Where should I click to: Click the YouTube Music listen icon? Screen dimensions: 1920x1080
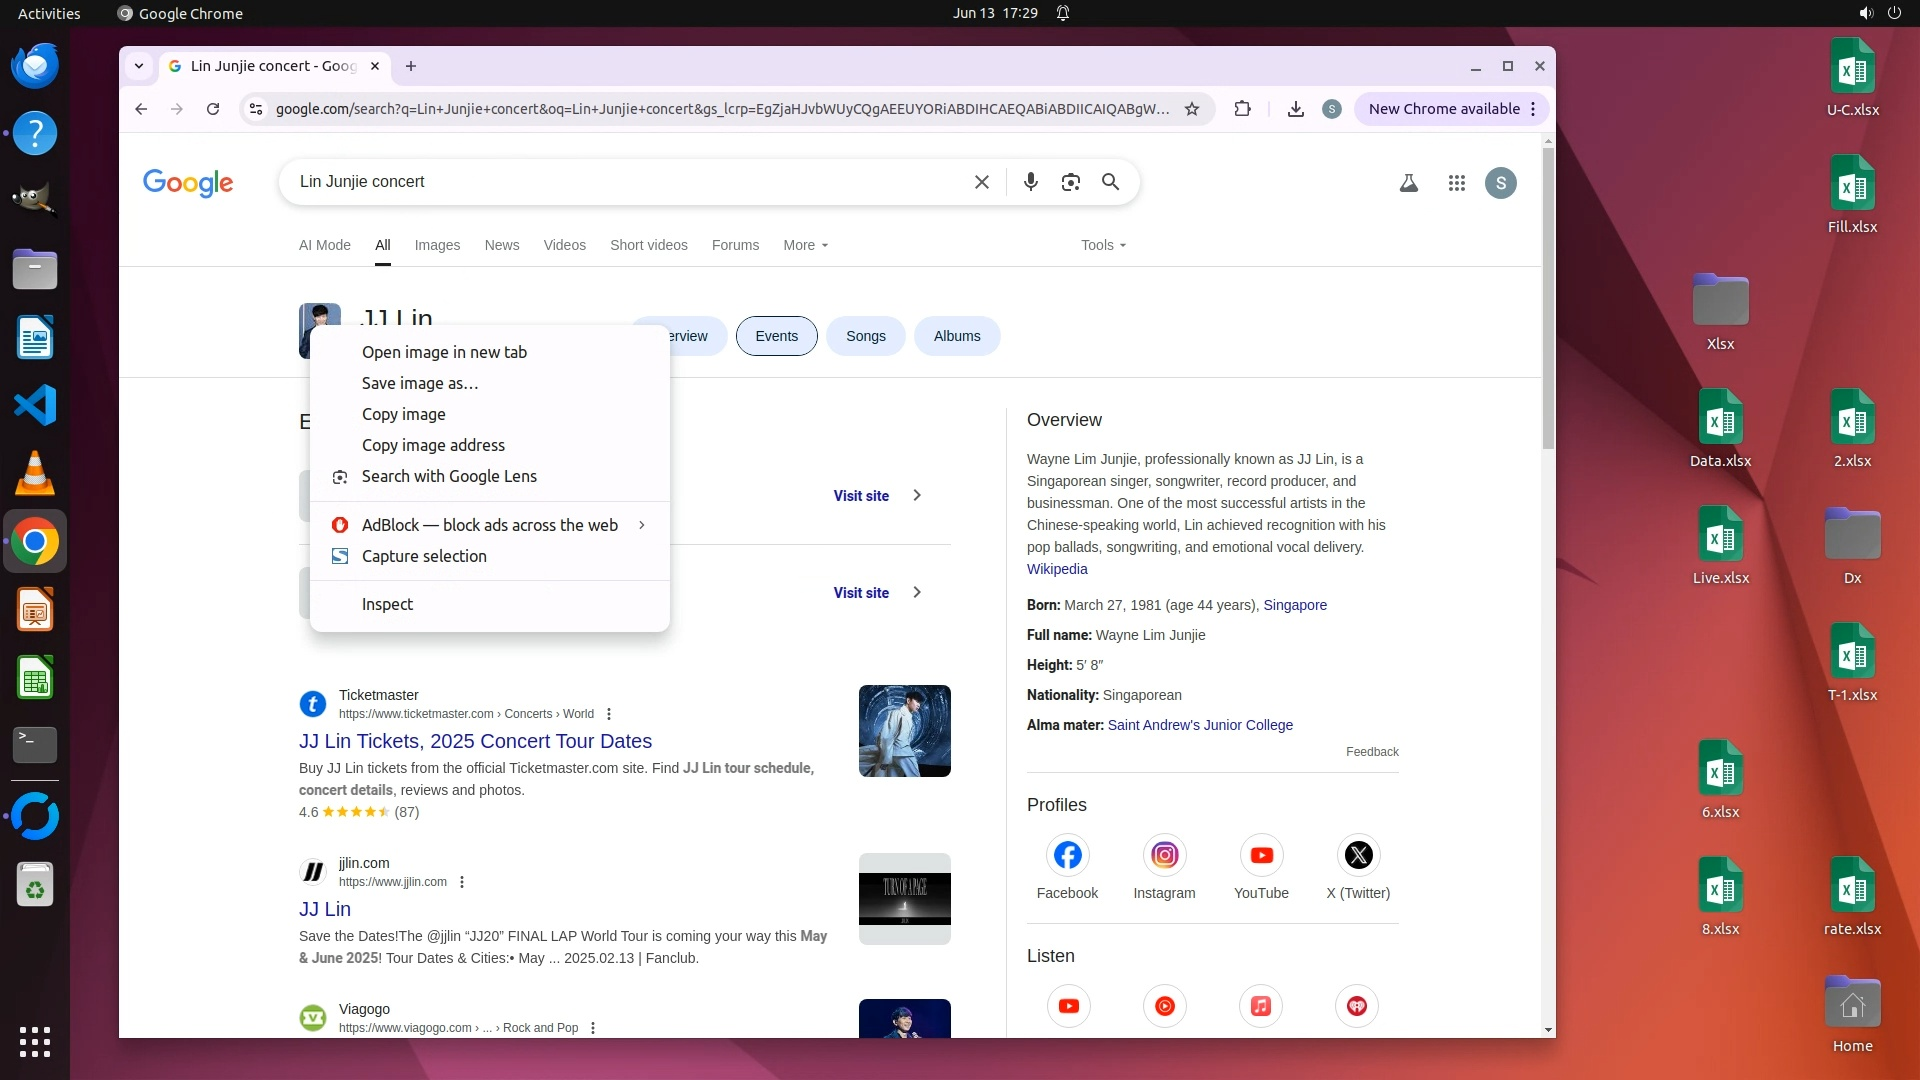(x=1164, y=1006)
